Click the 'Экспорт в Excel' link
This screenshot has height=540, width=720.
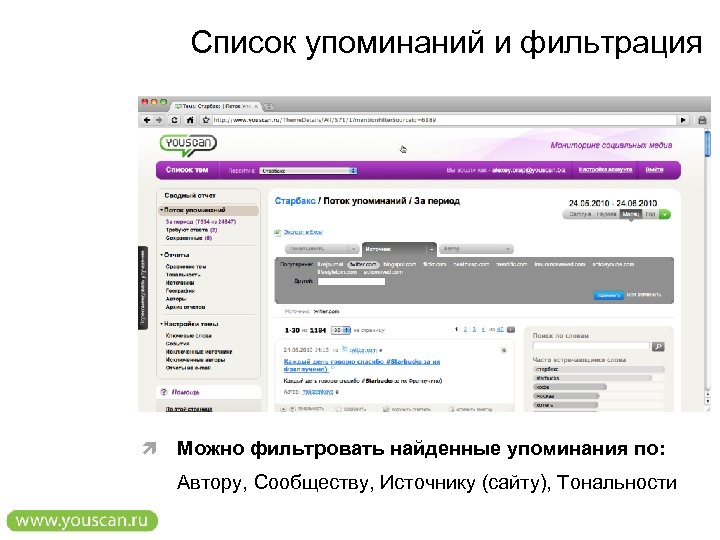point(303,232)
